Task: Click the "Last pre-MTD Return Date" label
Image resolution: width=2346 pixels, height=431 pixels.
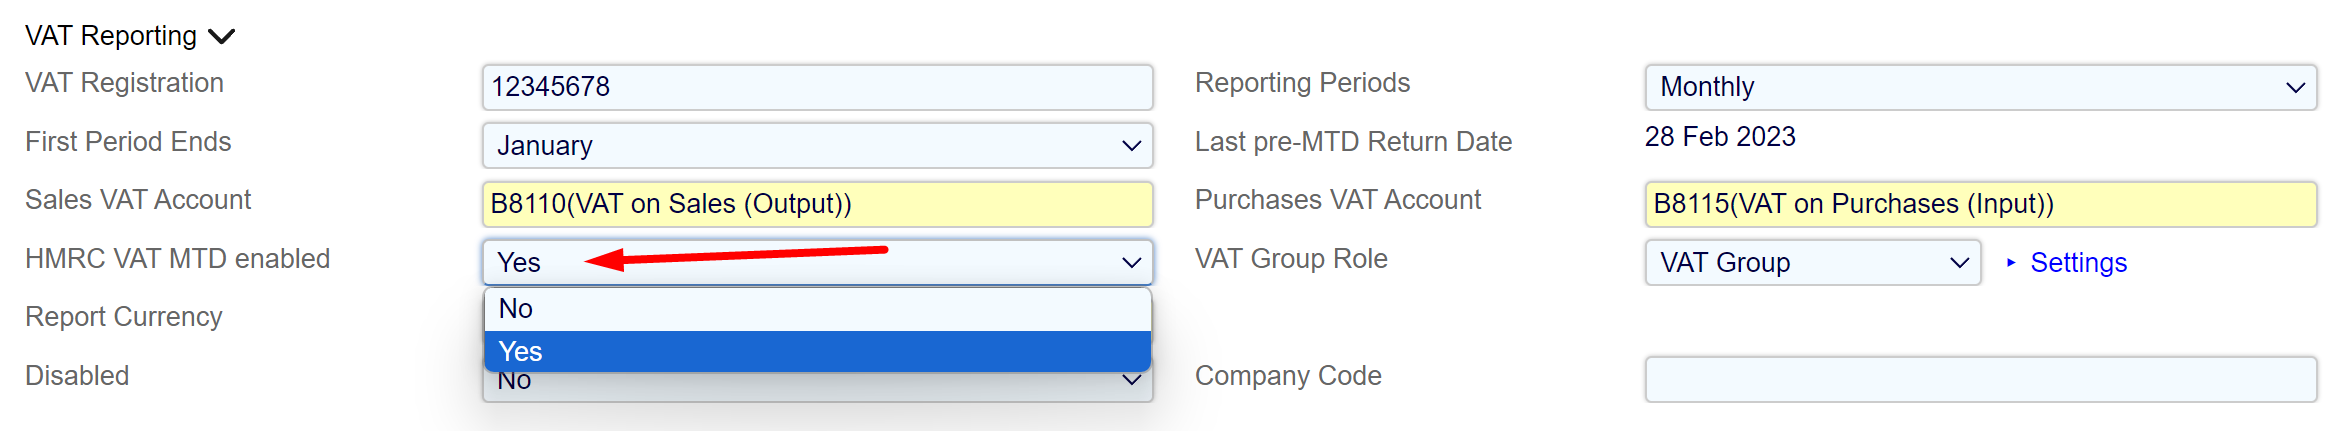Action: coord(1352,142)
